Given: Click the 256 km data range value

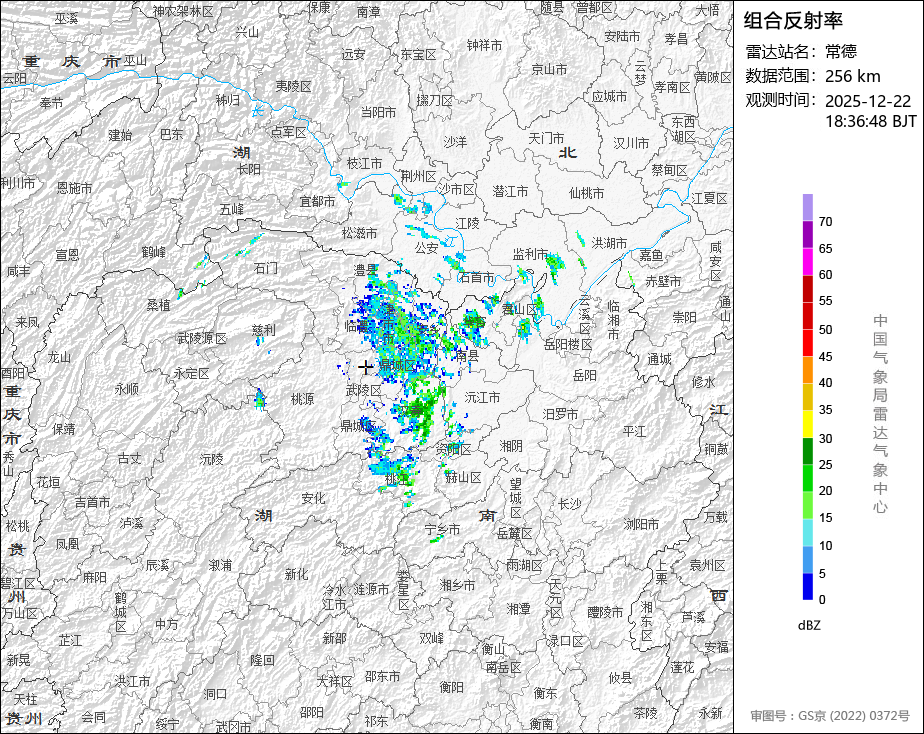Looking at the screenshot, I should coord(852,76).
